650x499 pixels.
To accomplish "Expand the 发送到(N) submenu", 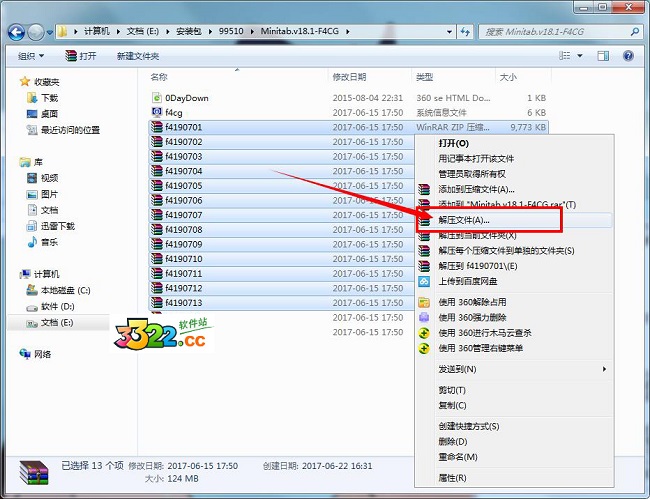I will 514,369.
